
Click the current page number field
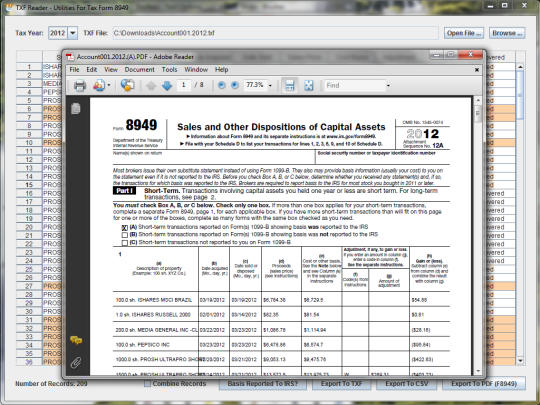coord(184,85)
